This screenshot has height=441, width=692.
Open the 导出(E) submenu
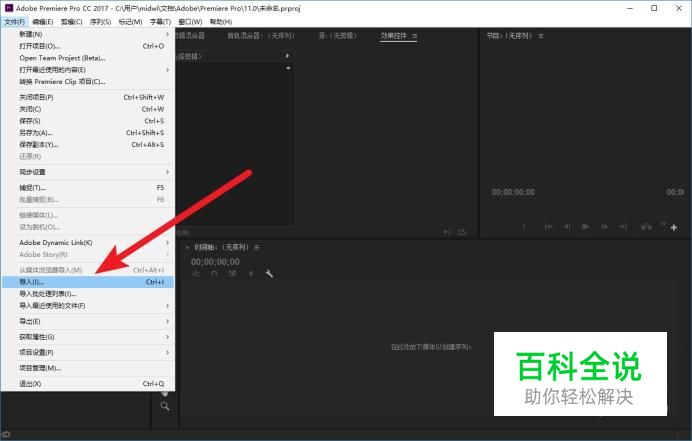point(88,321)
